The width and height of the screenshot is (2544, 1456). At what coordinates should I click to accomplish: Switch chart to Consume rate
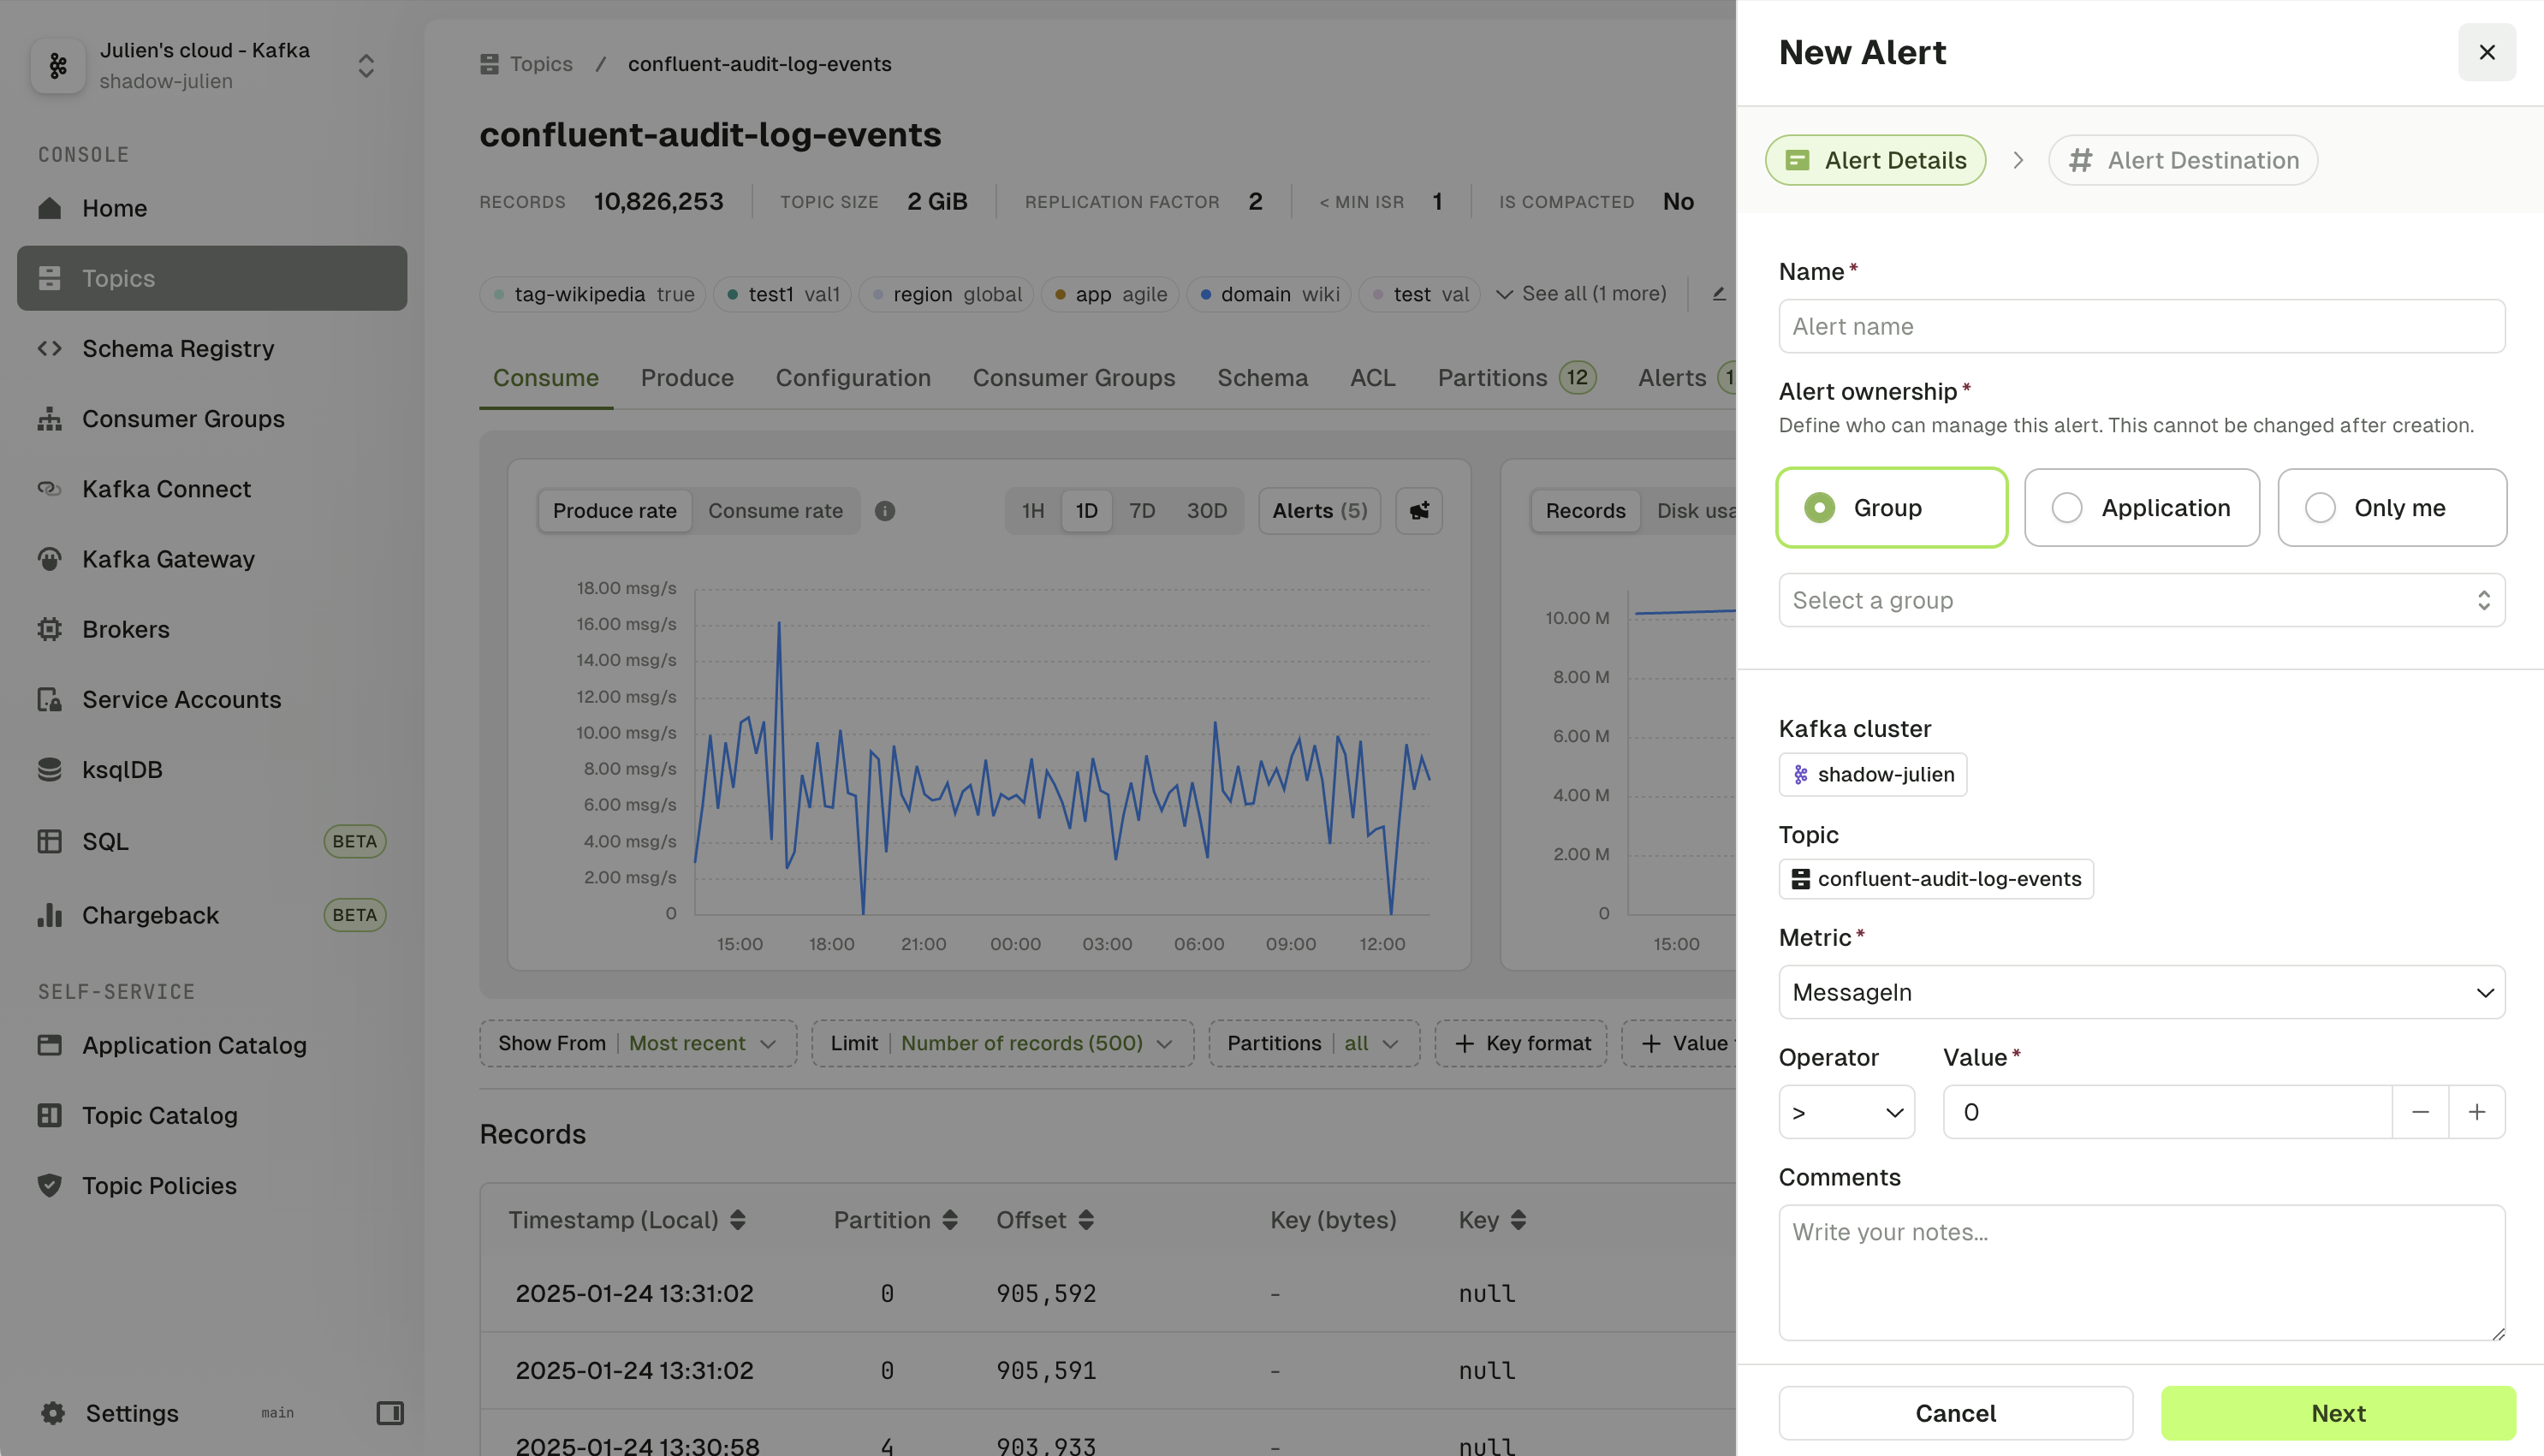(x=775, y=511)
